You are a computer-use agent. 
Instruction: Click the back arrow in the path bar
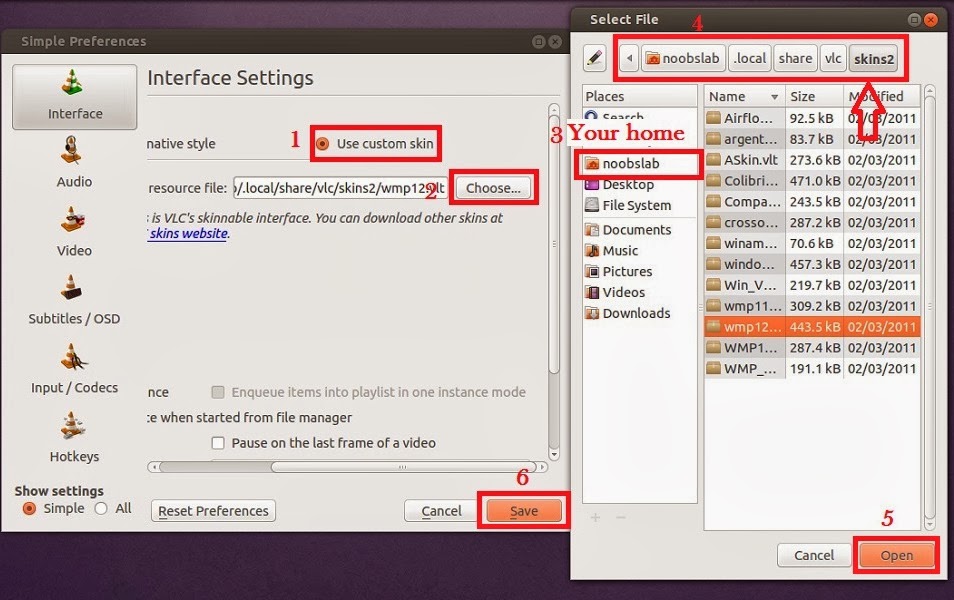click(x=630, y=58)
